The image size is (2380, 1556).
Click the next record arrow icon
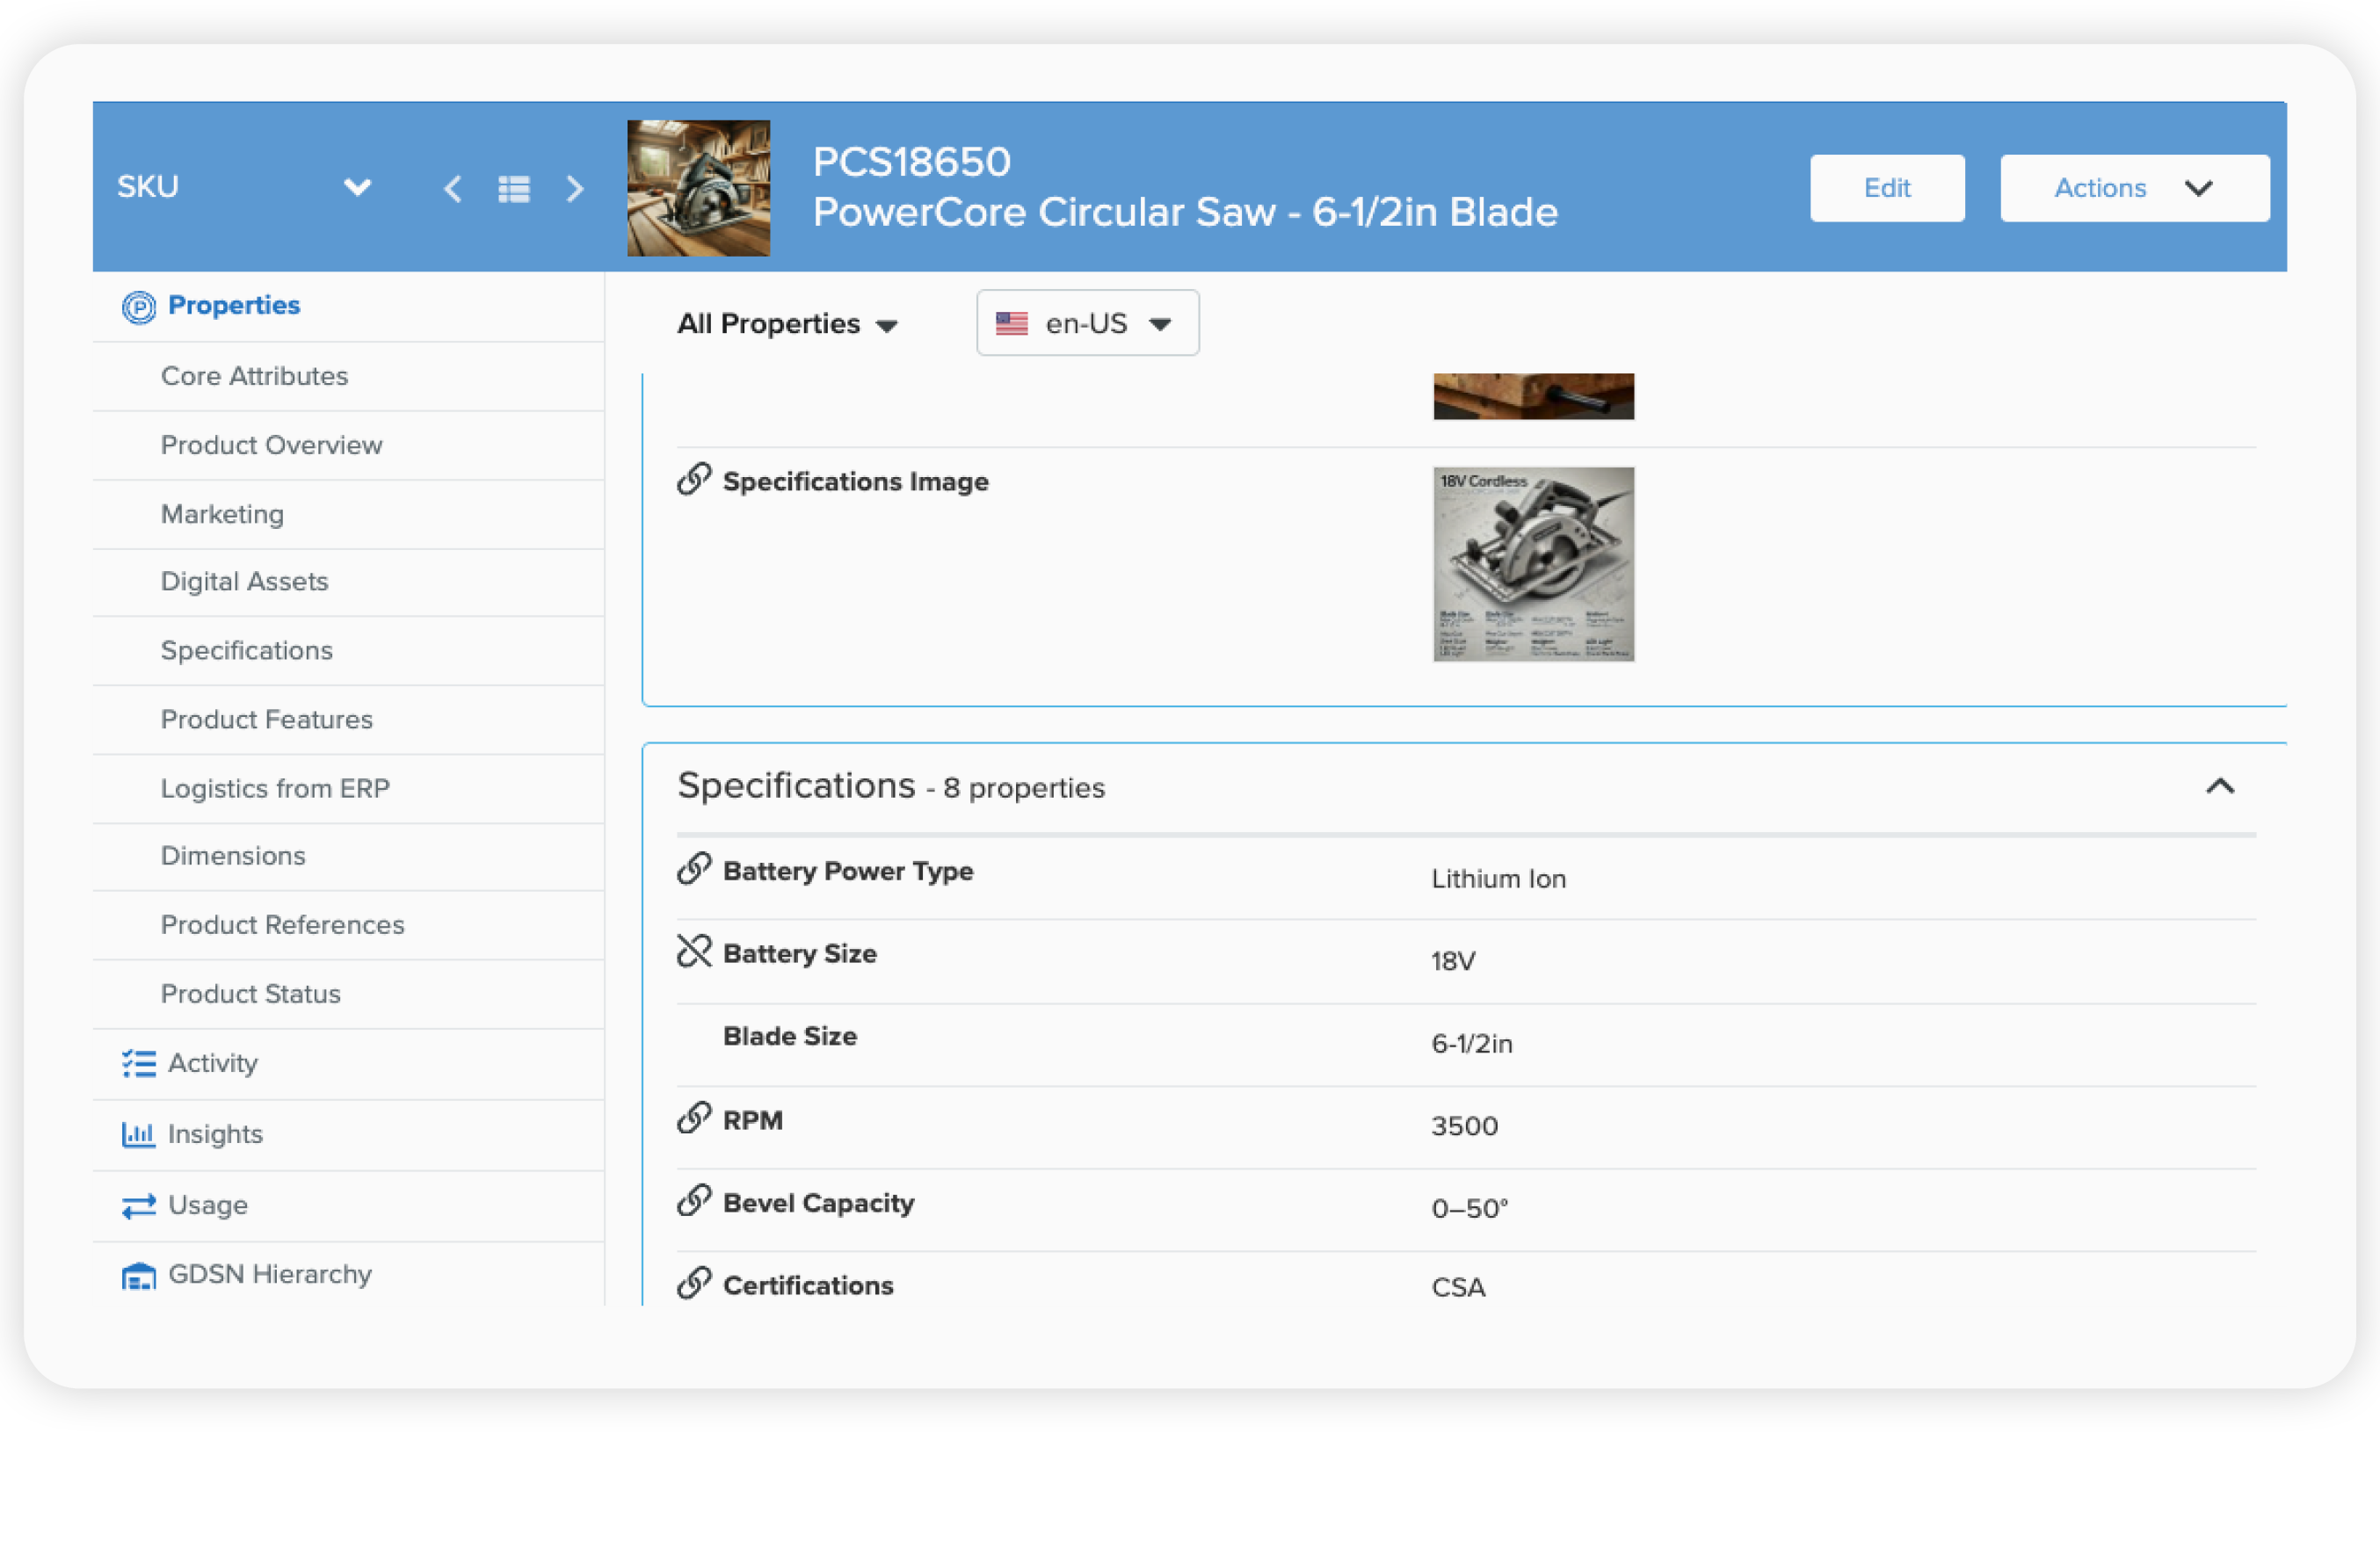[574, 188]
